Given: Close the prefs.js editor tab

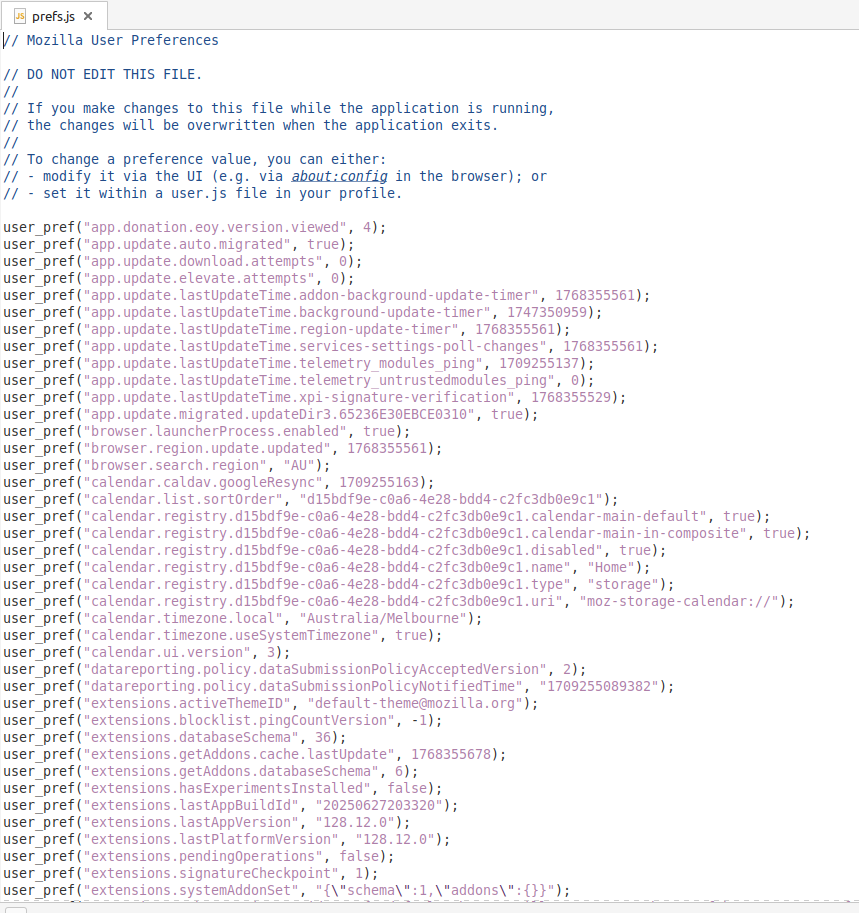Looking at the screenshot, I should point(87,16).
